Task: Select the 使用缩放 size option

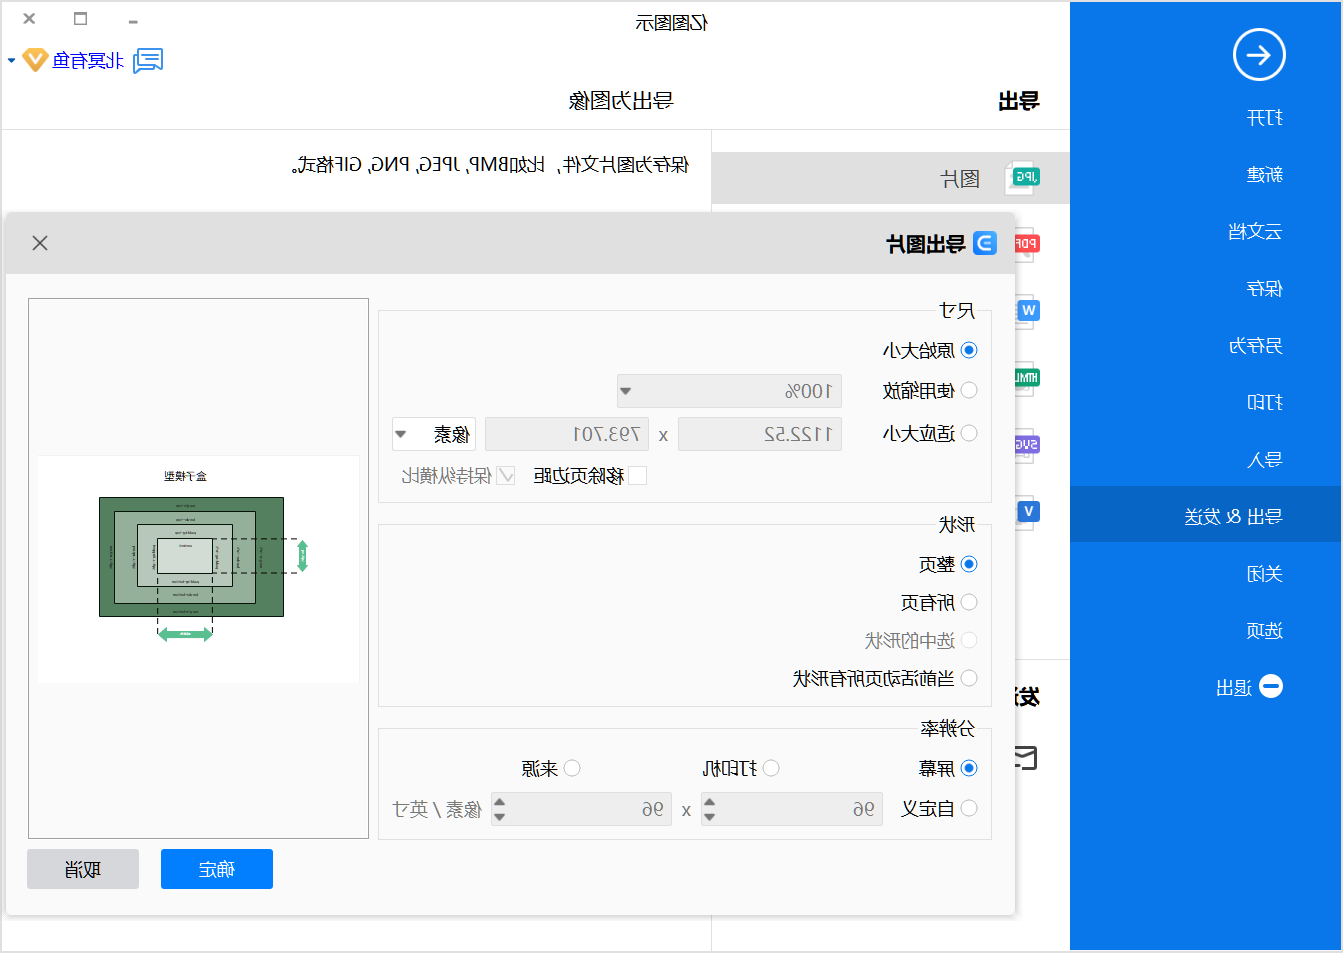Action: point(969,390)
